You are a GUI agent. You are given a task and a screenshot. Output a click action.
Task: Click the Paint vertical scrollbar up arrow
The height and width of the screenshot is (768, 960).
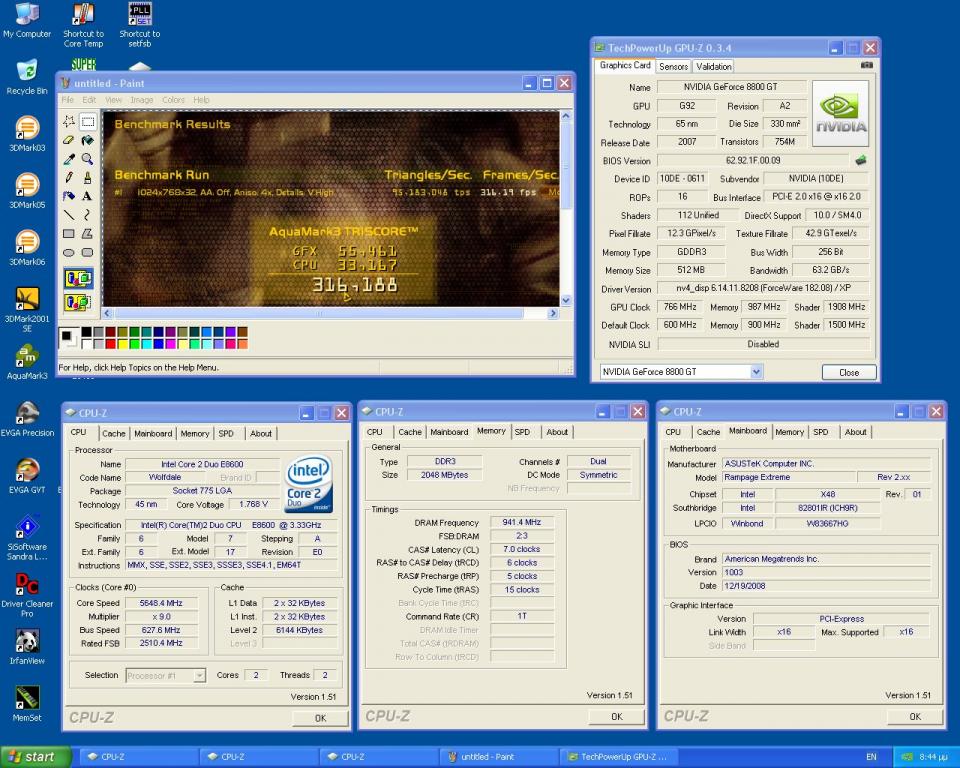pyautogui.click(x=566, y=116)
